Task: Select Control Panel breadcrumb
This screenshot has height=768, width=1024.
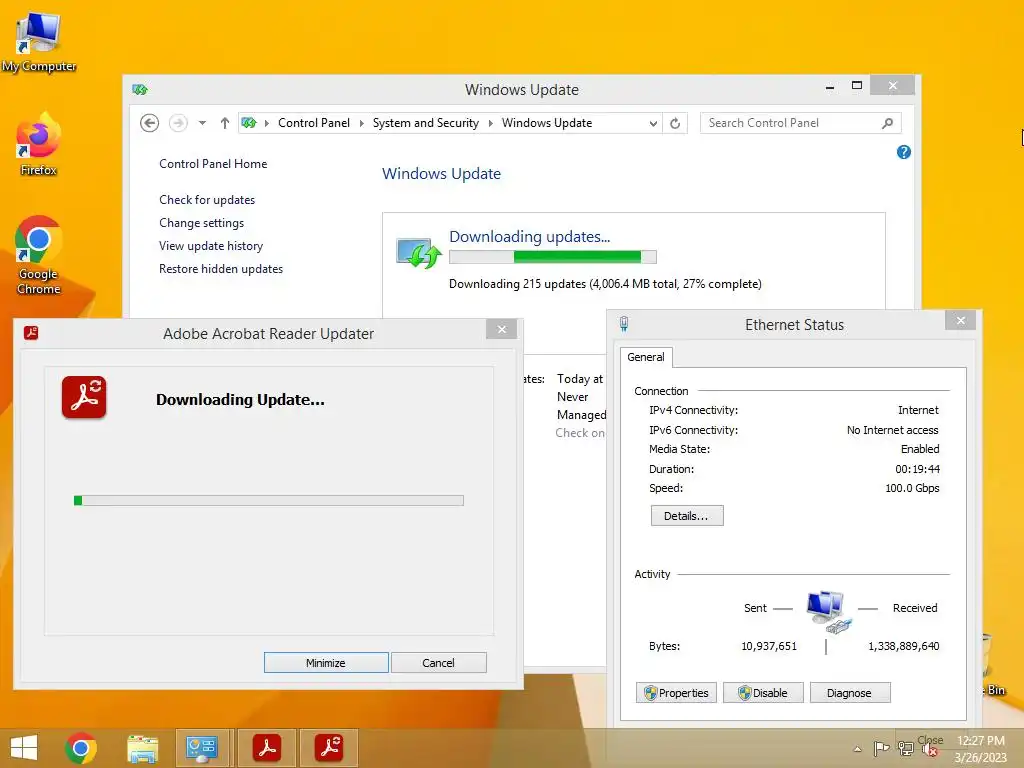Action: click(x=313, y=123)
